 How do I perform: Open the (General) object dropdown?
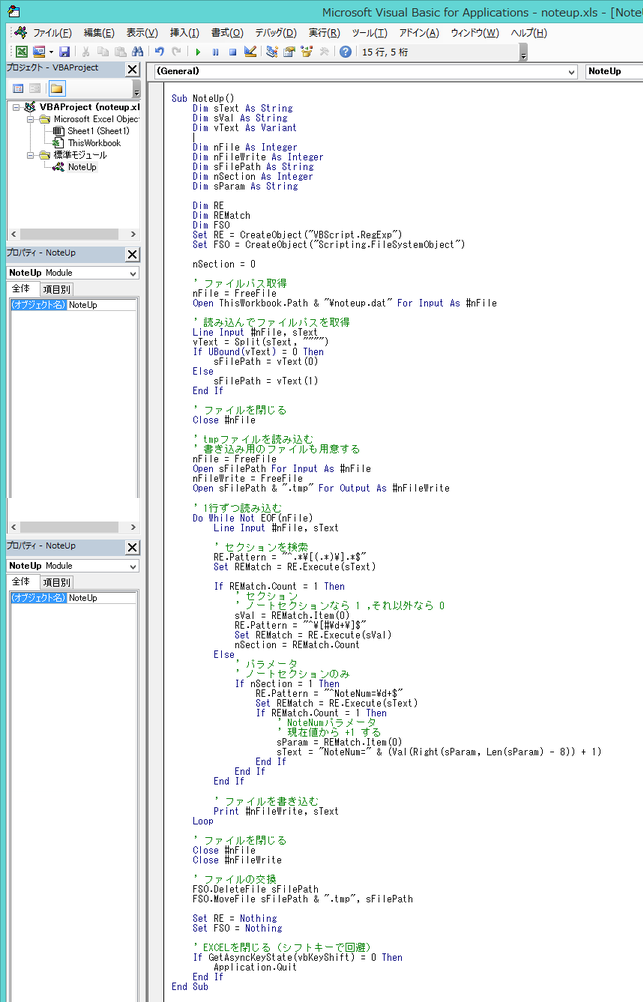pyautogui.click(x=572, y=72)
